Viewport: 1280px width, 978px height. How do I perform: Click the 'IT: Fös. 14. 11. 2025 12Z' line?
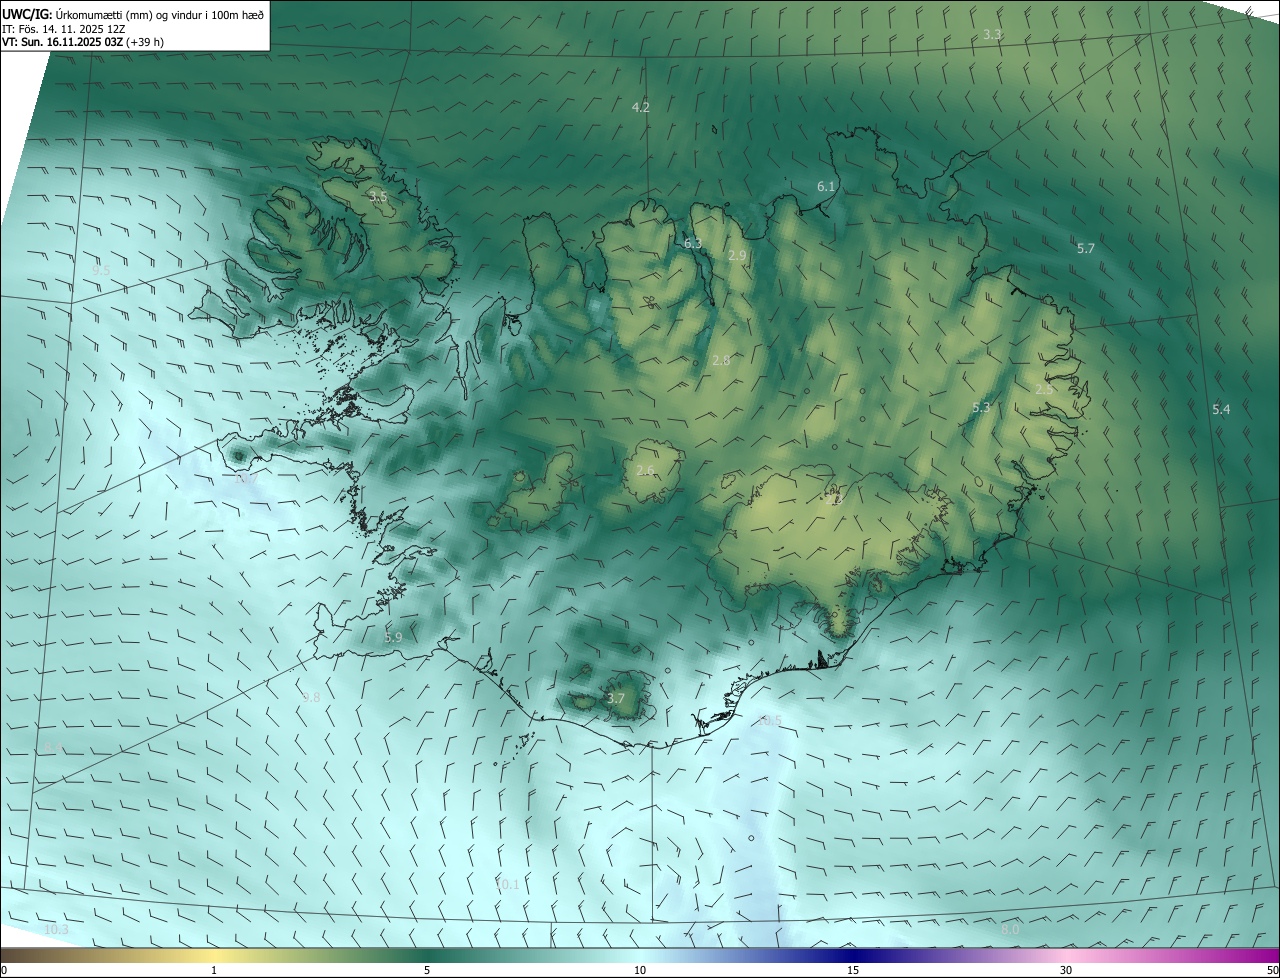pos(63,29)
